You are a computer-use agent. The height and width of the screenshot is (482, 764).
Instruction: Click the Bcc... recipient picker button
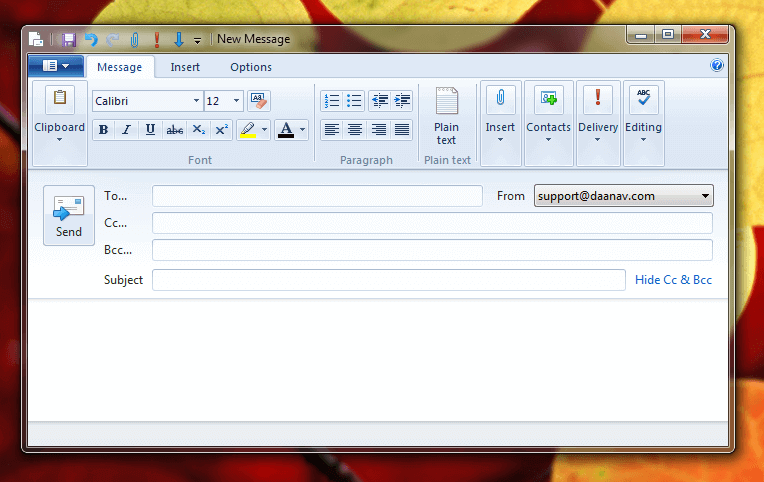(118, 250)
